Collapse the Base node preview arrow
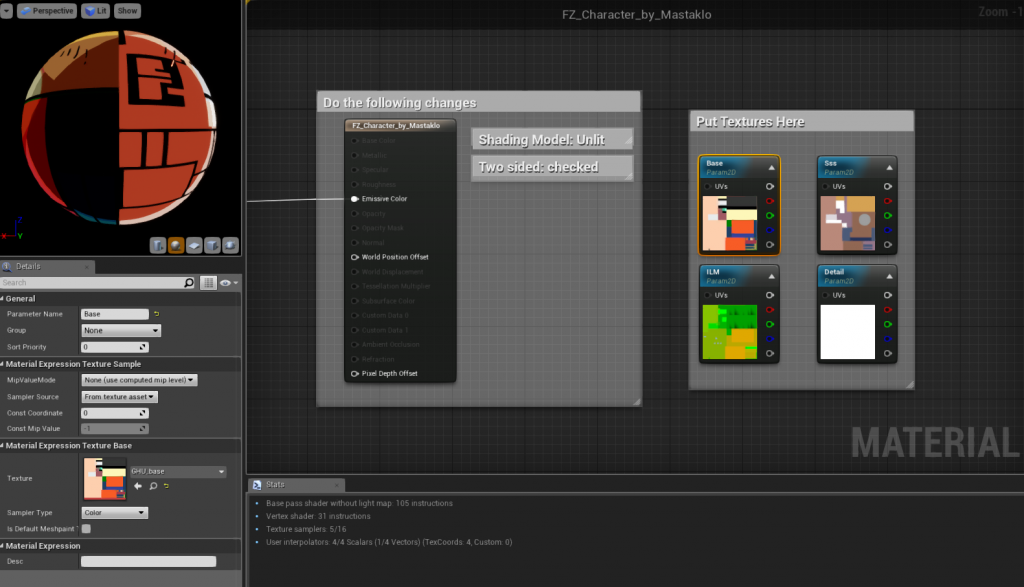 pos(771,168)
